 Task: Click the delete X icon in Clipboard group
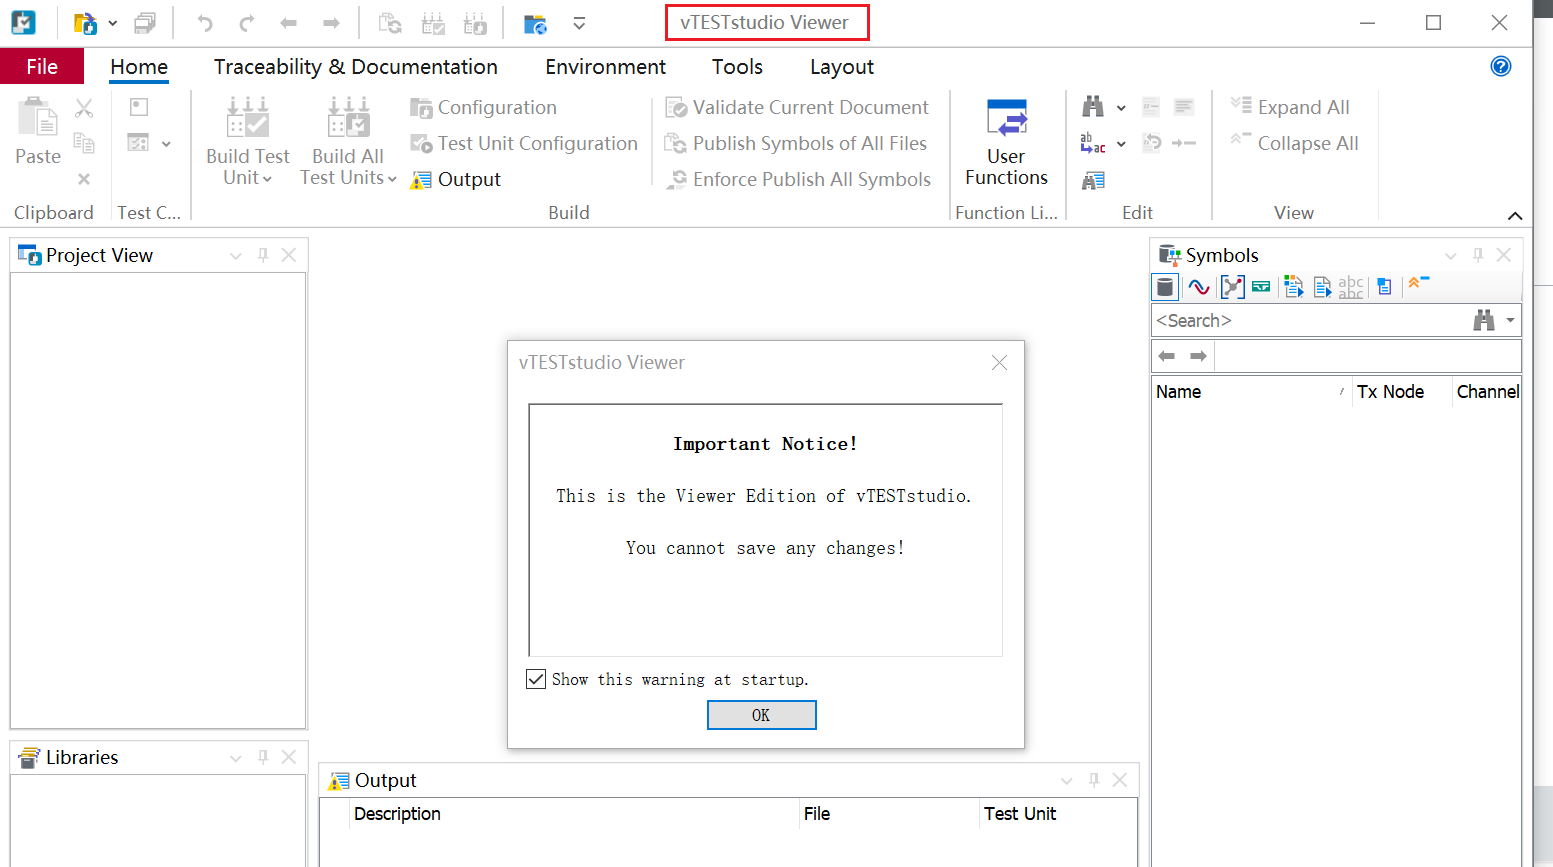(84, 179)
